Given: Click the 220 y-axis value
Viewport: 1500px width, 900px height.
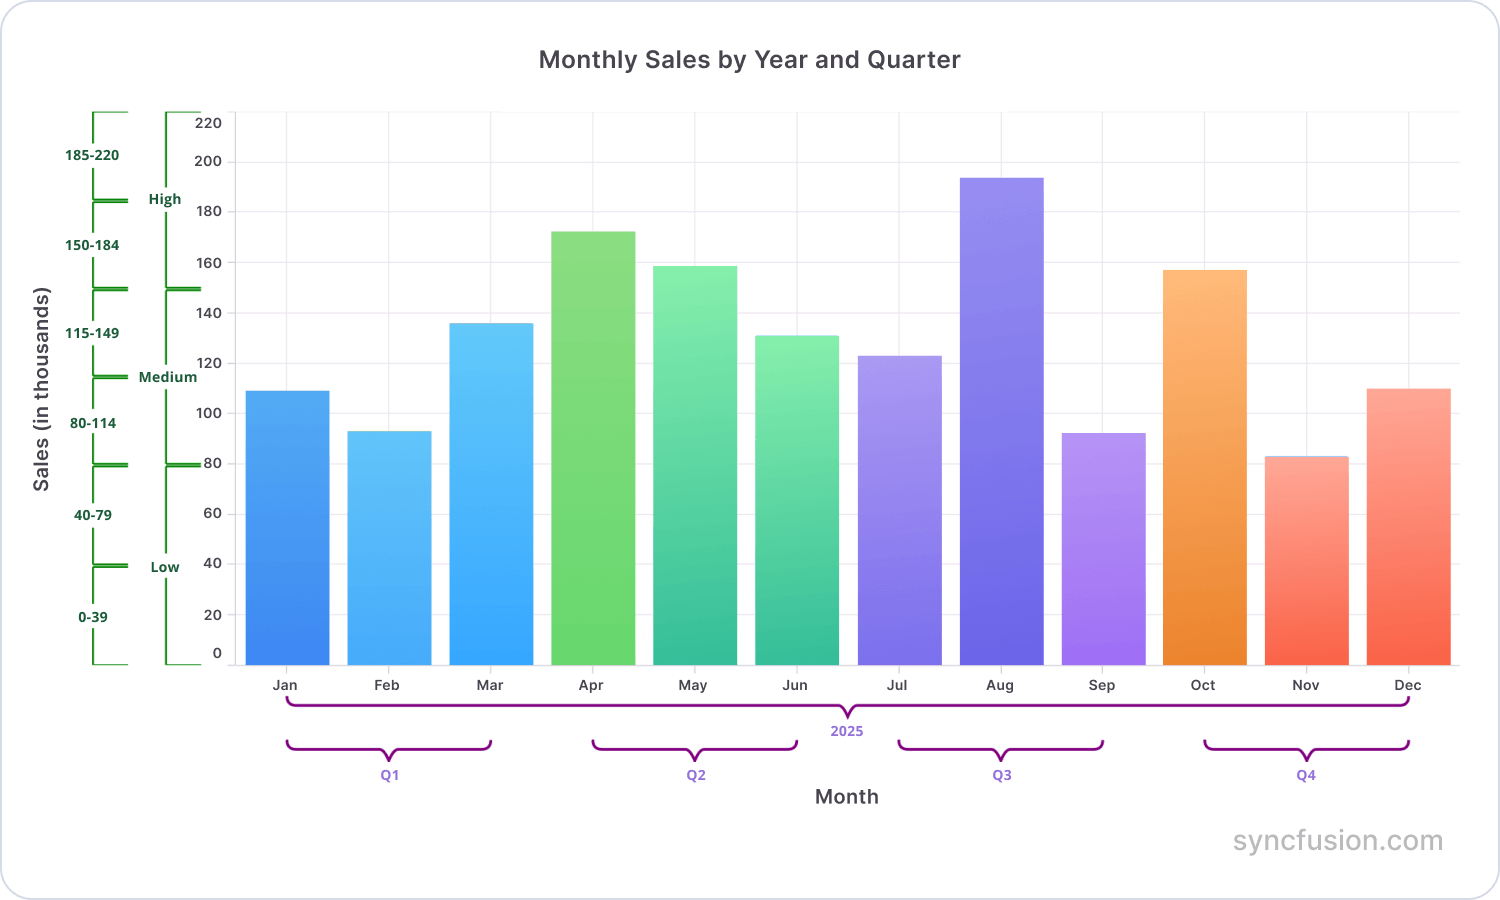Looking at the screenshot, I should click(208, 123).
